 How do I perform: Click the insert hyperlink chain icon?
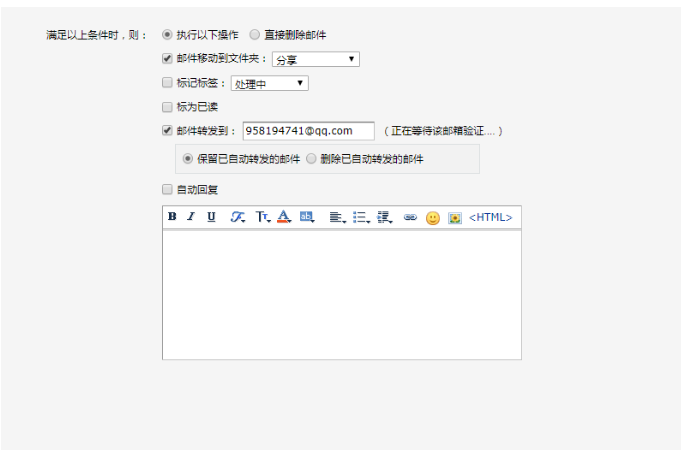point(410,217)
